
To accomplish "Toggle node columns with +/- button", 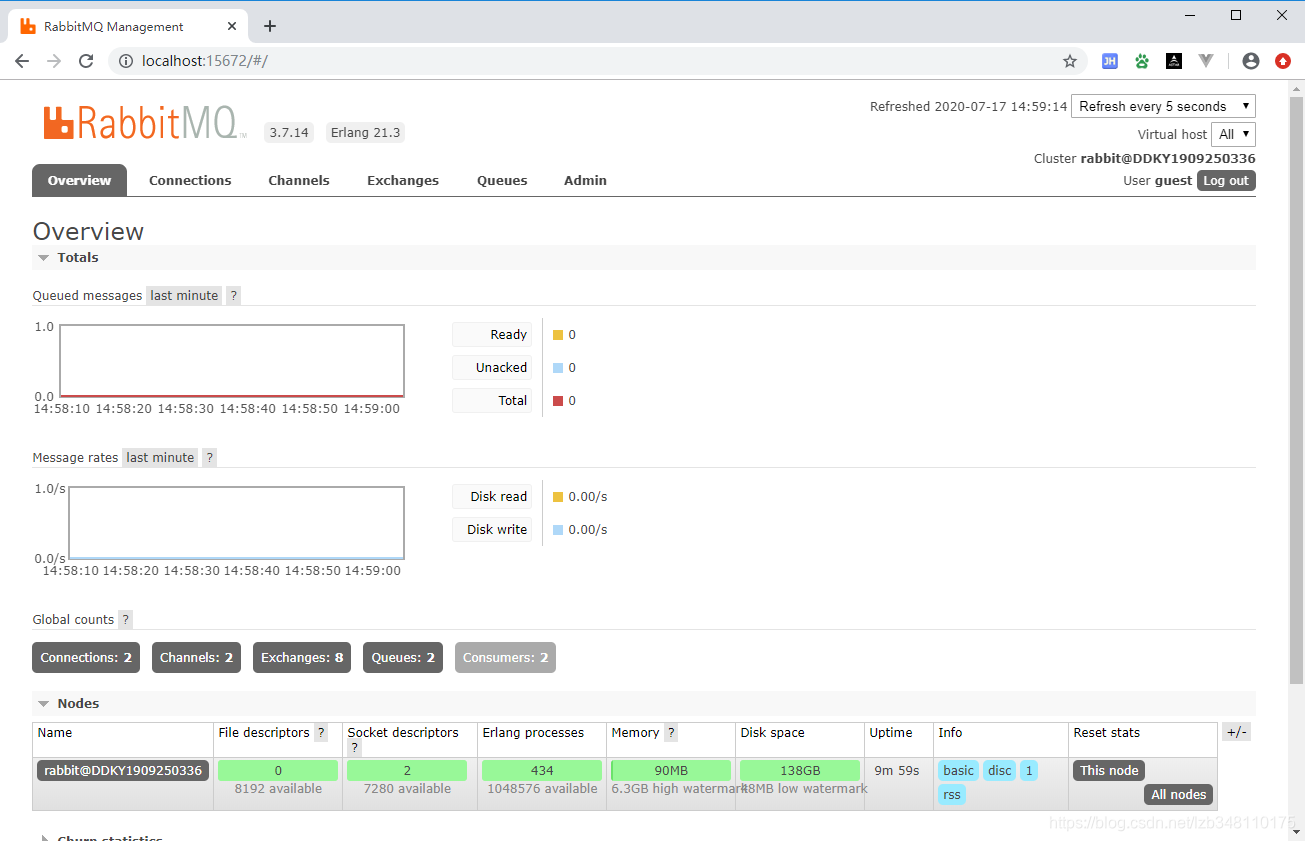I will click(x=1236, y=732).
